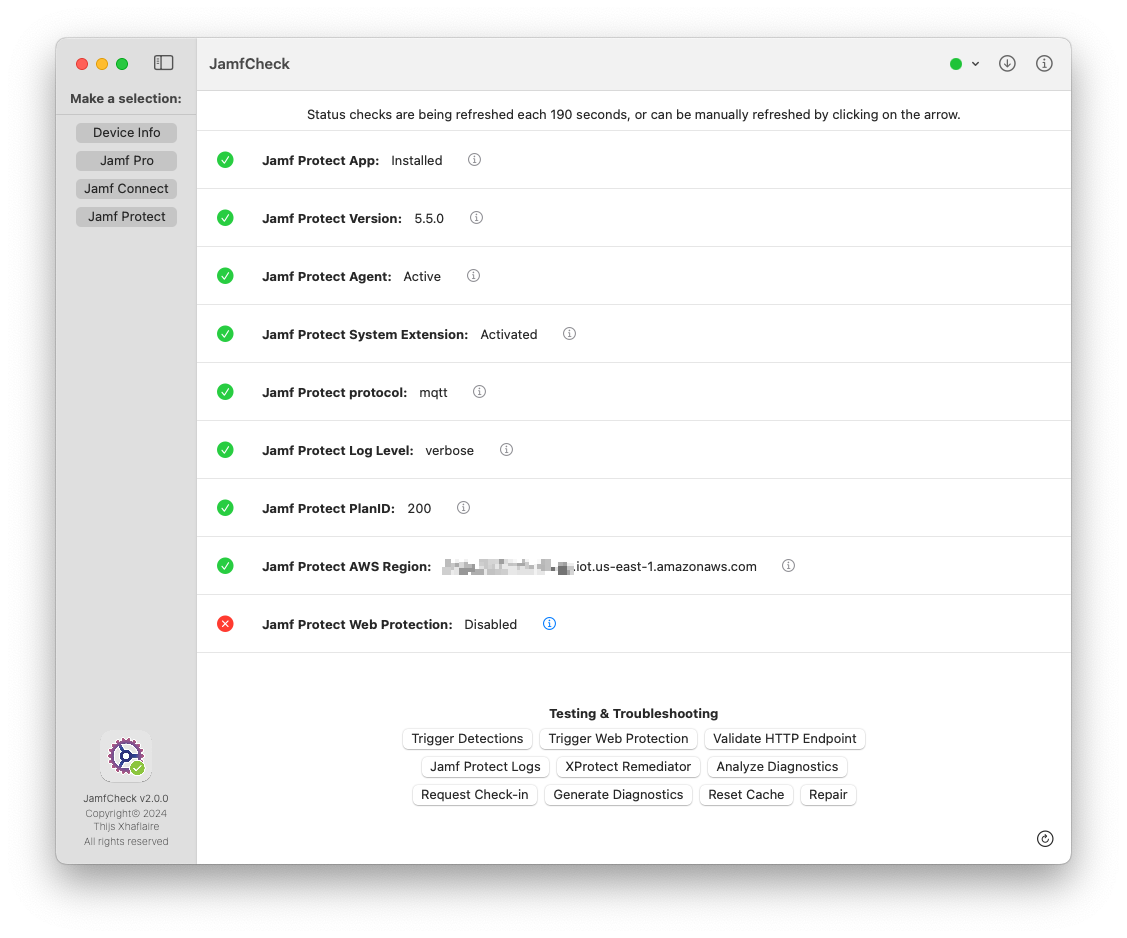Select Jamf Connect in the sidebar

(126, 188)
